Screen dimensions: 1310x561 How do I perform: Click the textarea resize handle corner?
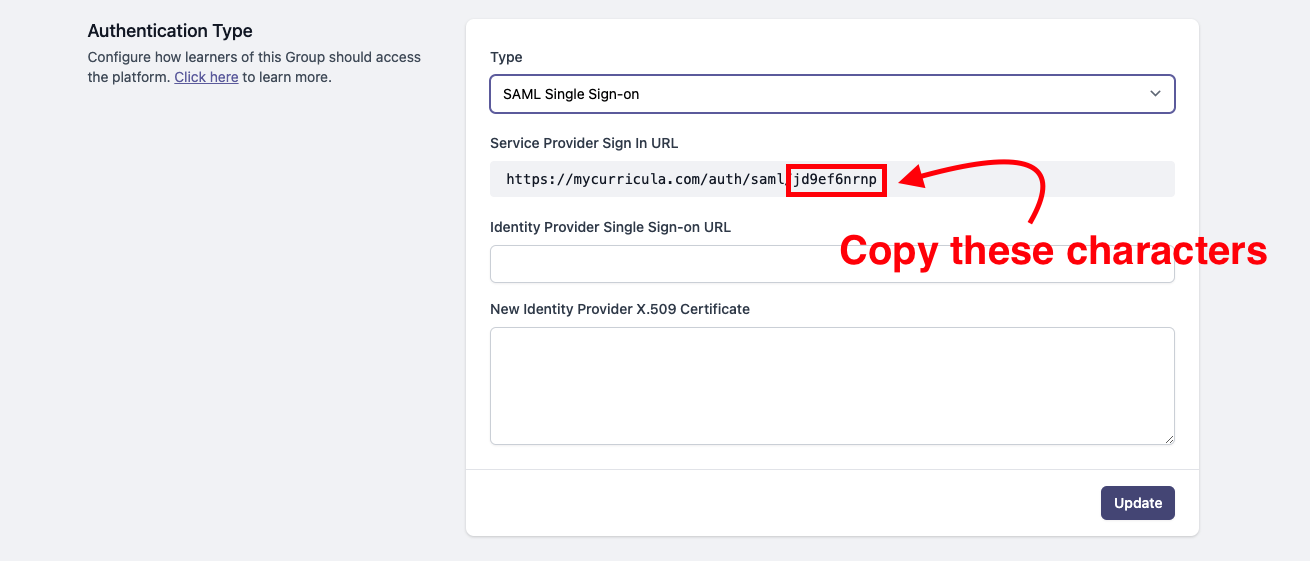coord(1169,439)
